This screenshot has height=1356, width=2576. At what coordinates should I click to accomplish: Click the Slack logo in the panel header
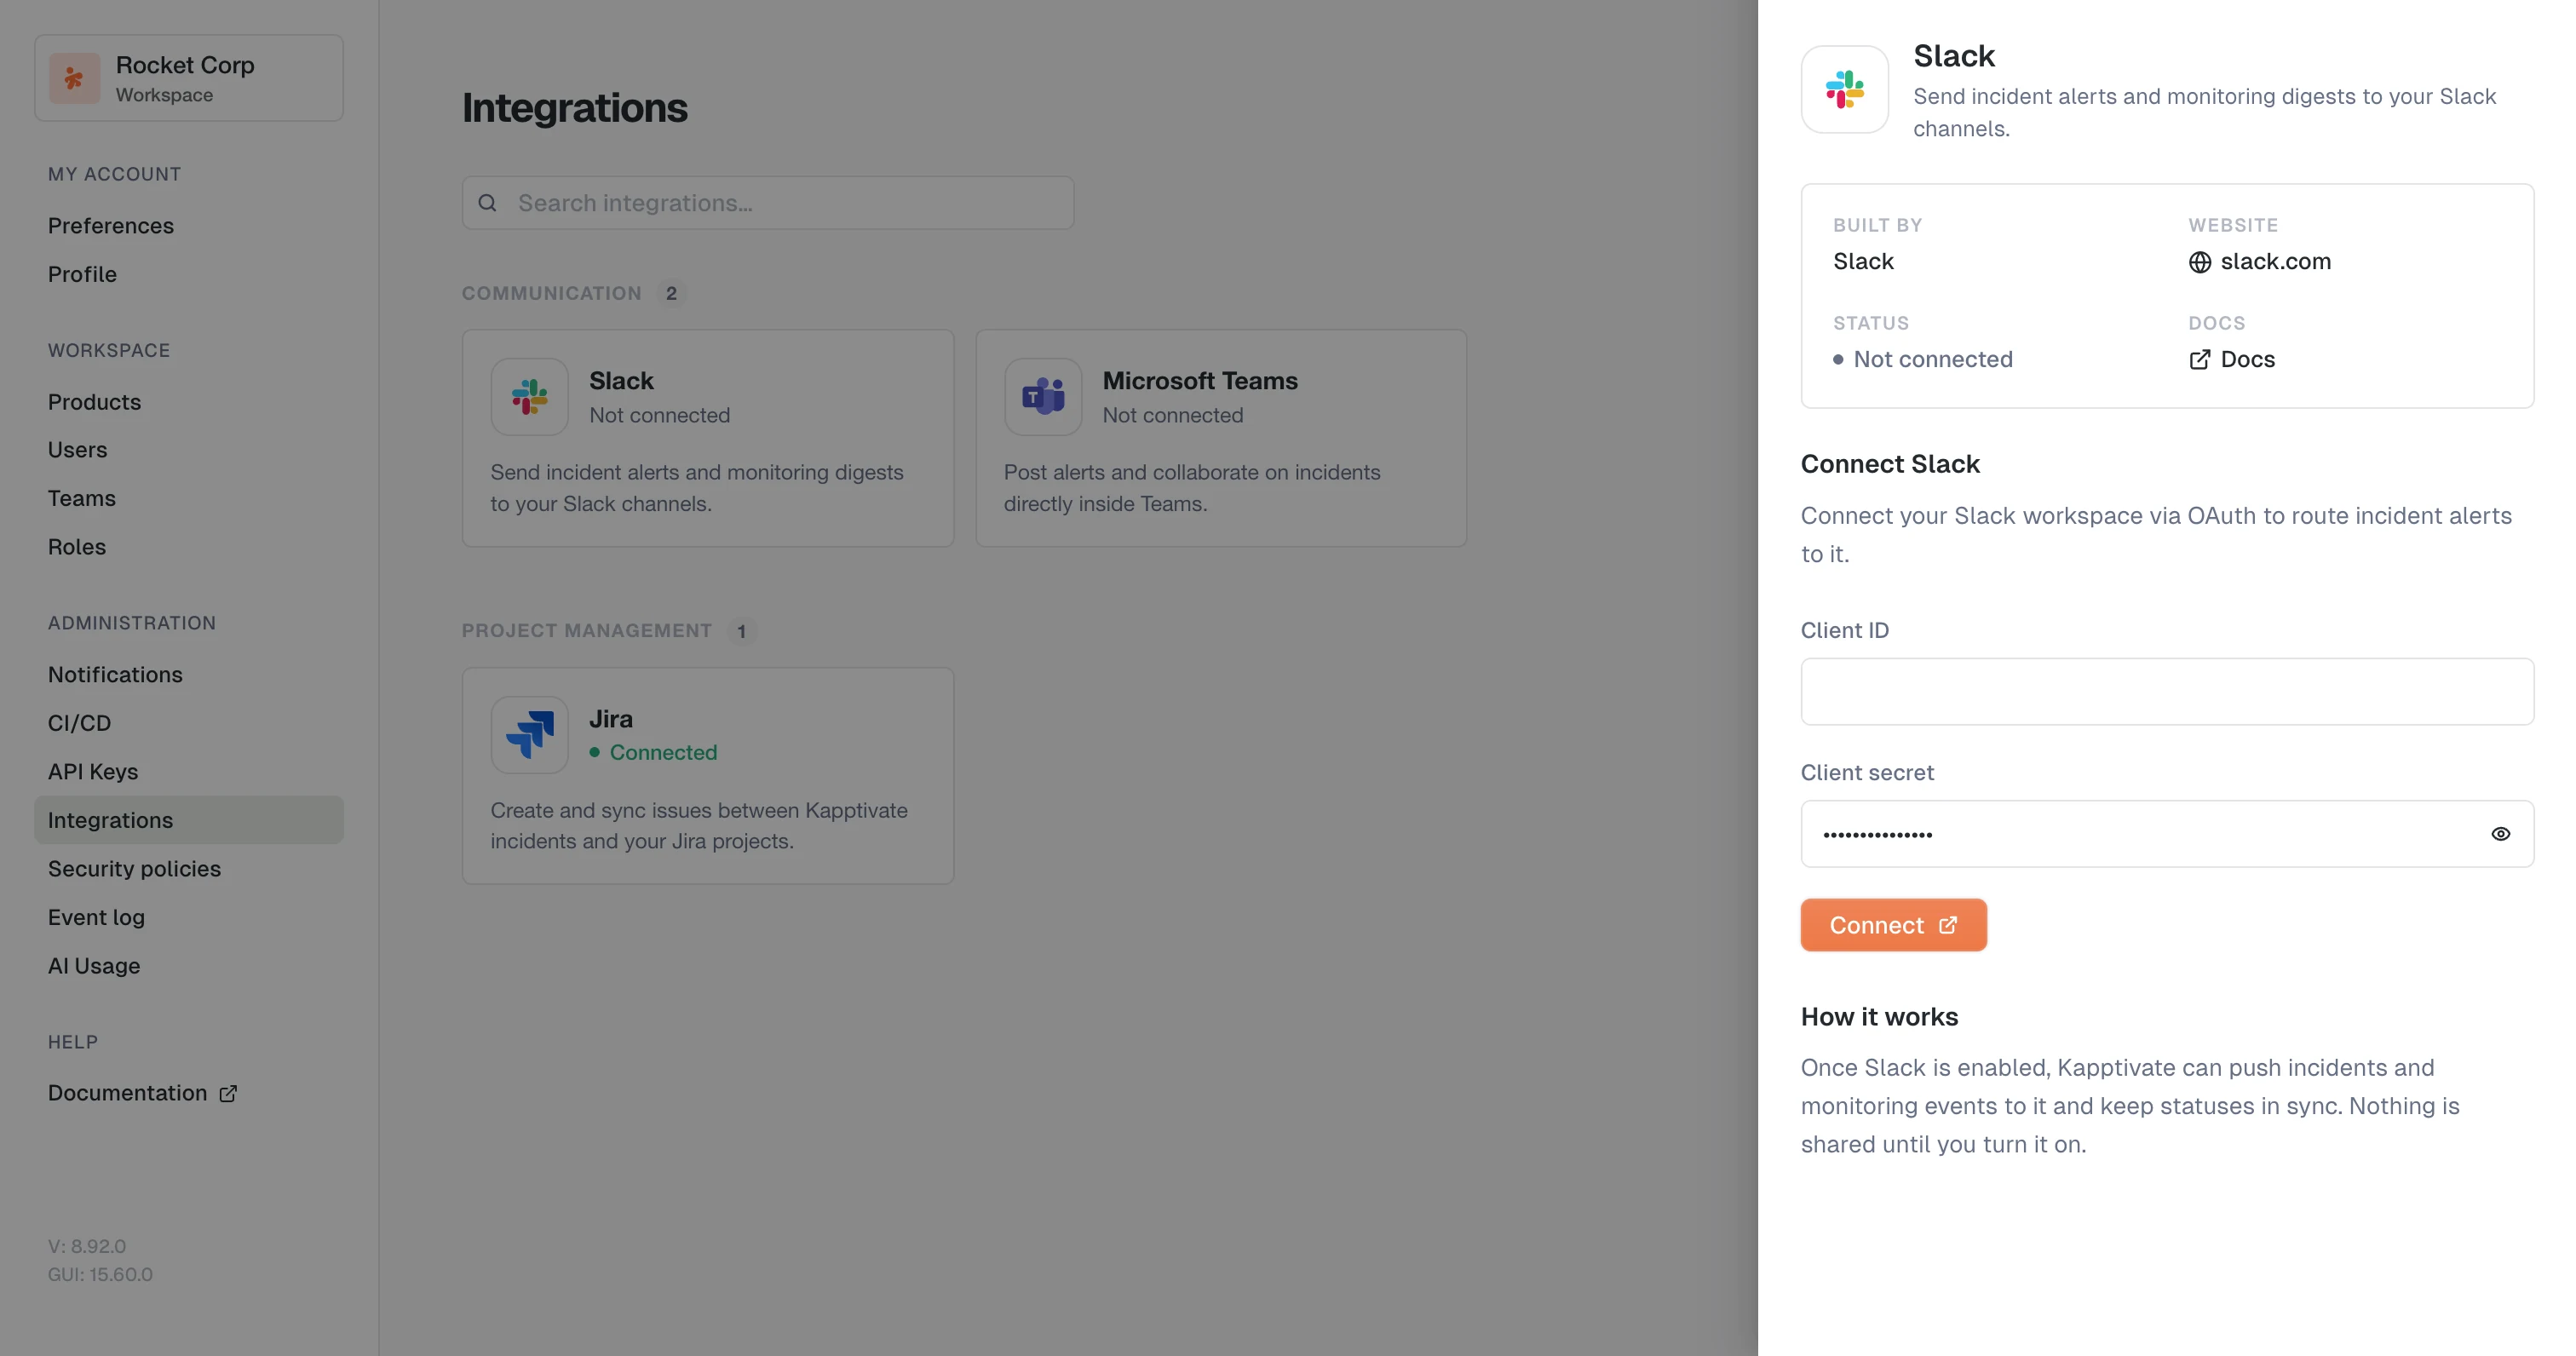coord(1844,89)
